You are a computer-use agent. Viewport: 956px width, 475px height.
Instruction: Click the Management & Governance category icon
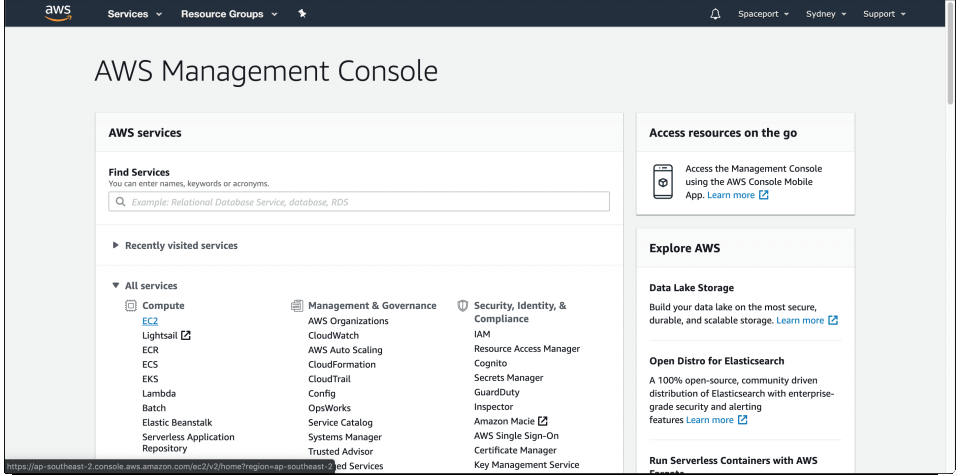pyautogui.click(x=297, y=306)
